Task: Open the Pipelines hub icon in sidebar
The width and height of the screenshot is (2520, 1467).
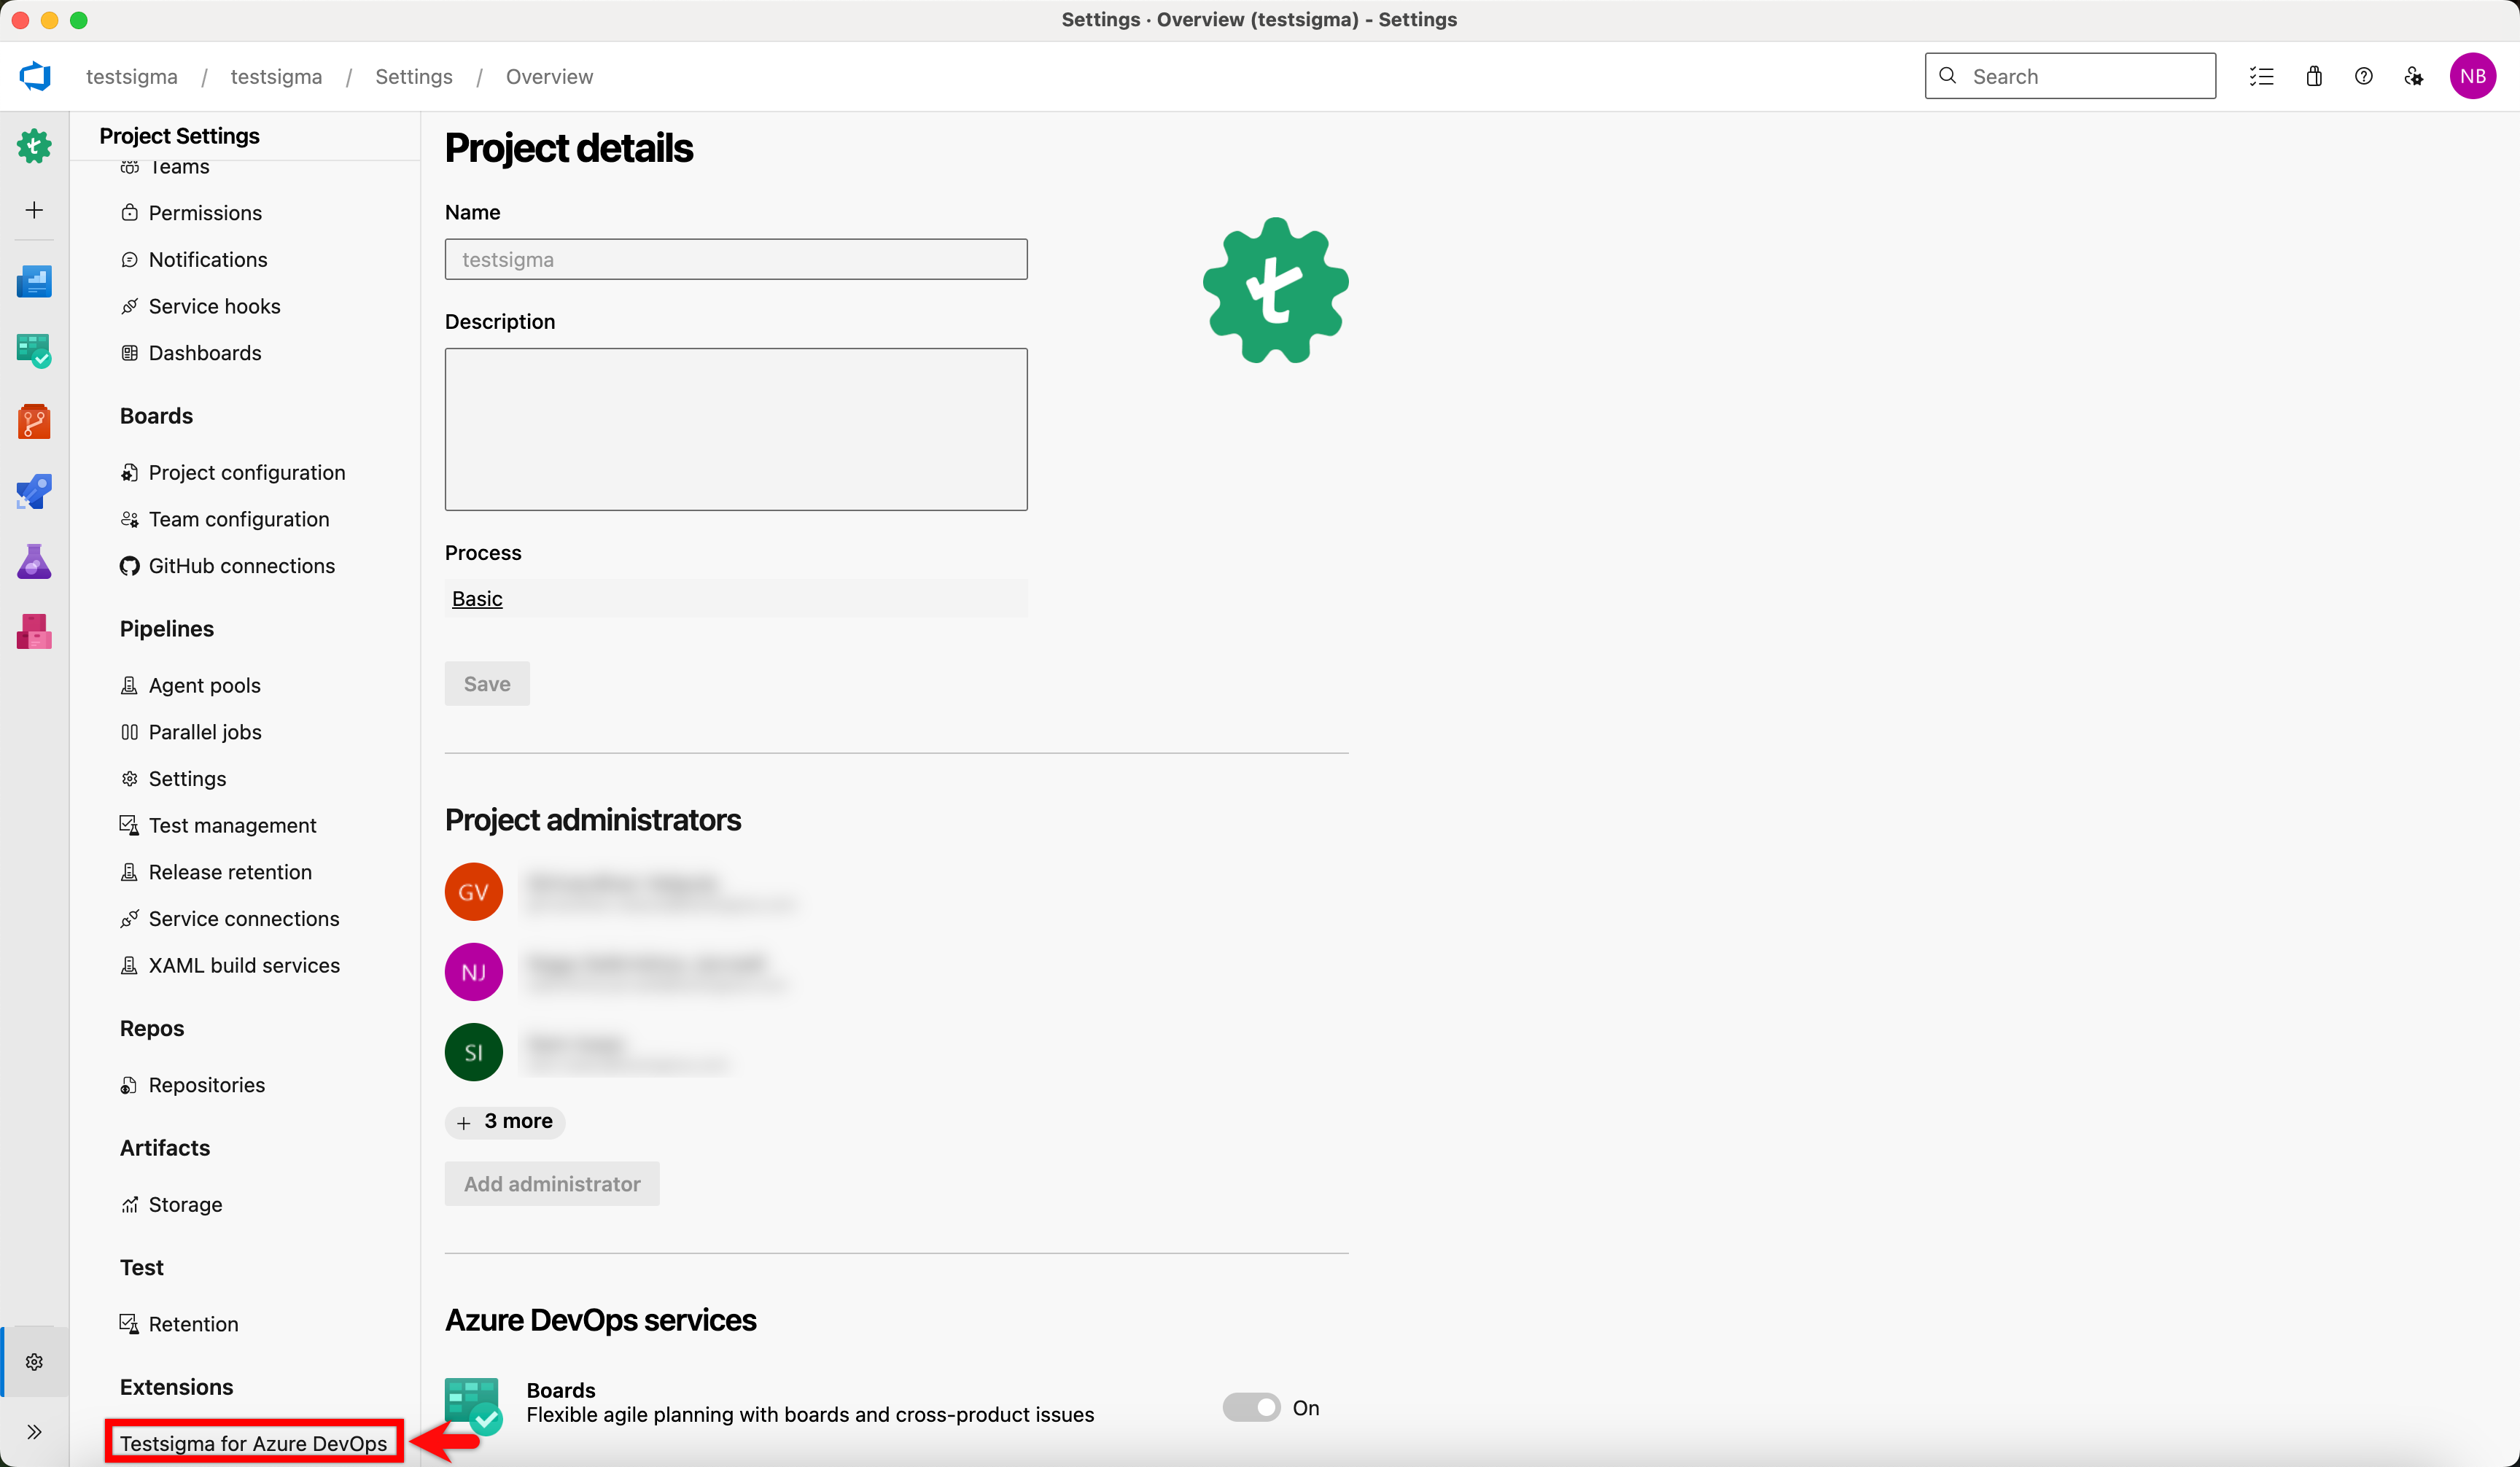Action: pyautogui.click(x=34, y=491)
